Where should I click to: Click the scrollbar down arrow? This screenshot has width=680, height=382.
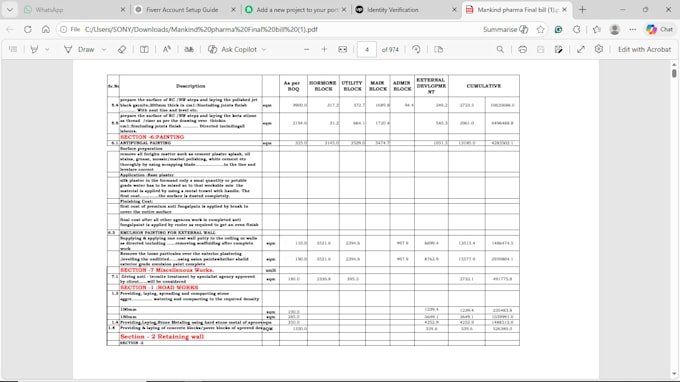[x=674, y=374]
